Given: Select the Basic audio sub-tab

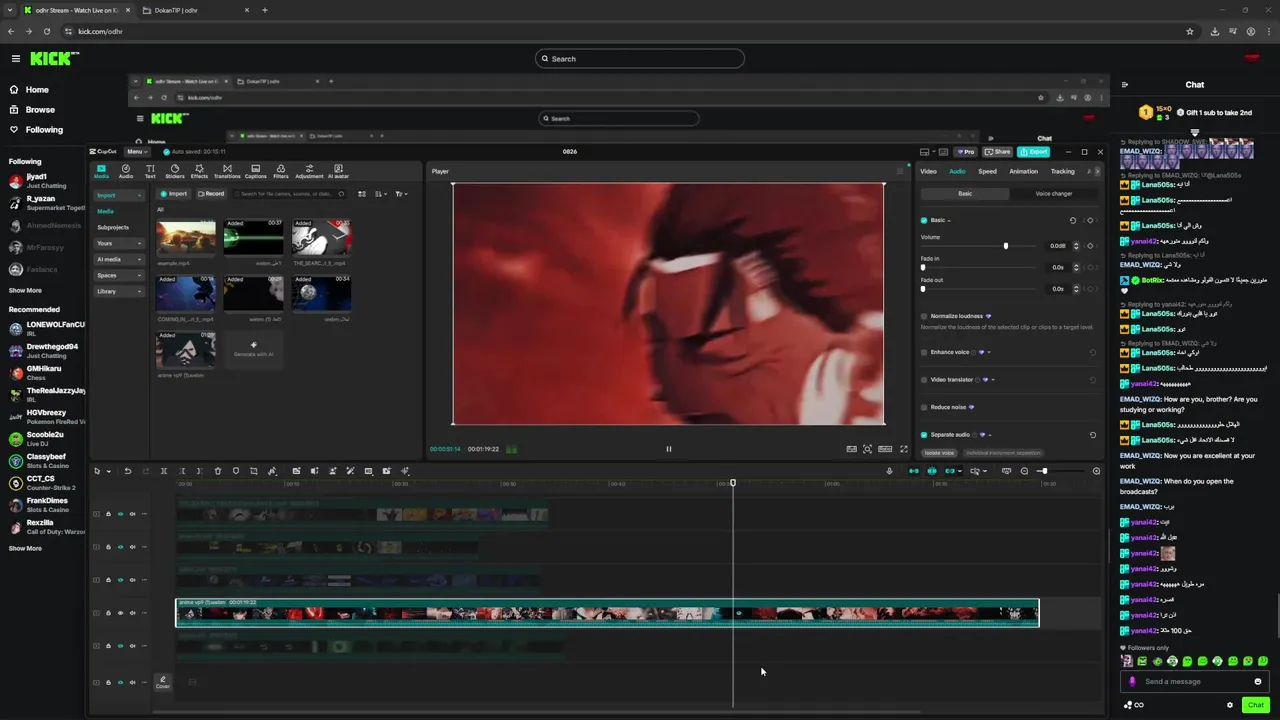Looking at the screenshot, I should [x=965, y=194].
